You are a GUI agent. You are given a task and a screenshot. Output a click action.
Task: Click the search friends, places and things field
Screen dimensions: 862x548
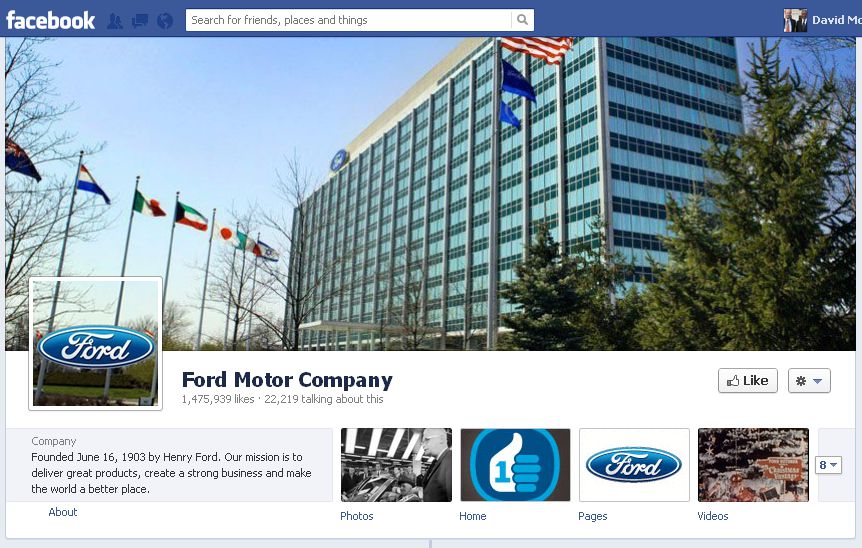pos(349,20)
